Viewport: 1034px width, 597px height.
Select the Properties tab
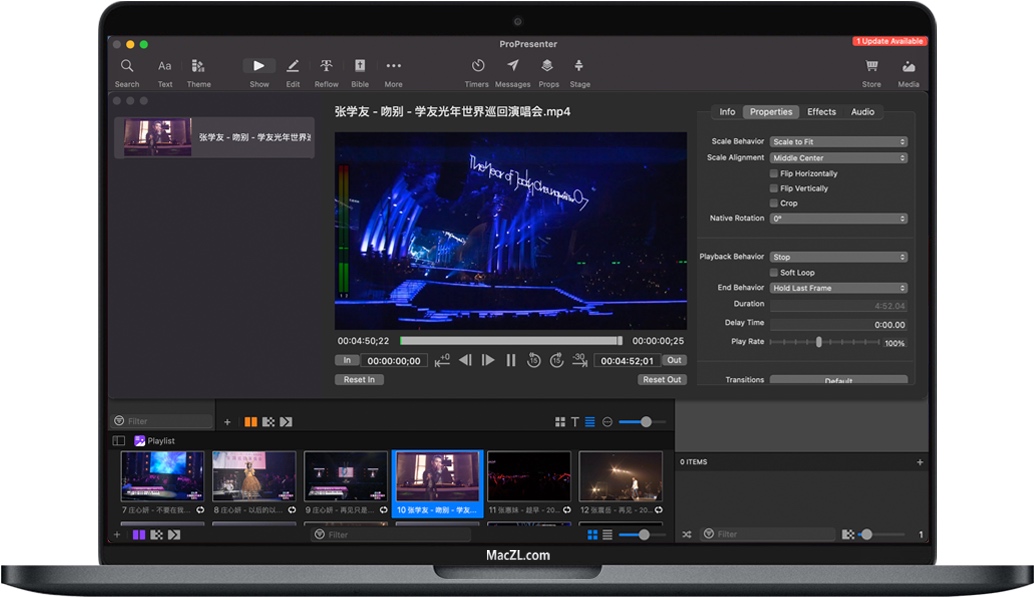(x=771, y=112)
